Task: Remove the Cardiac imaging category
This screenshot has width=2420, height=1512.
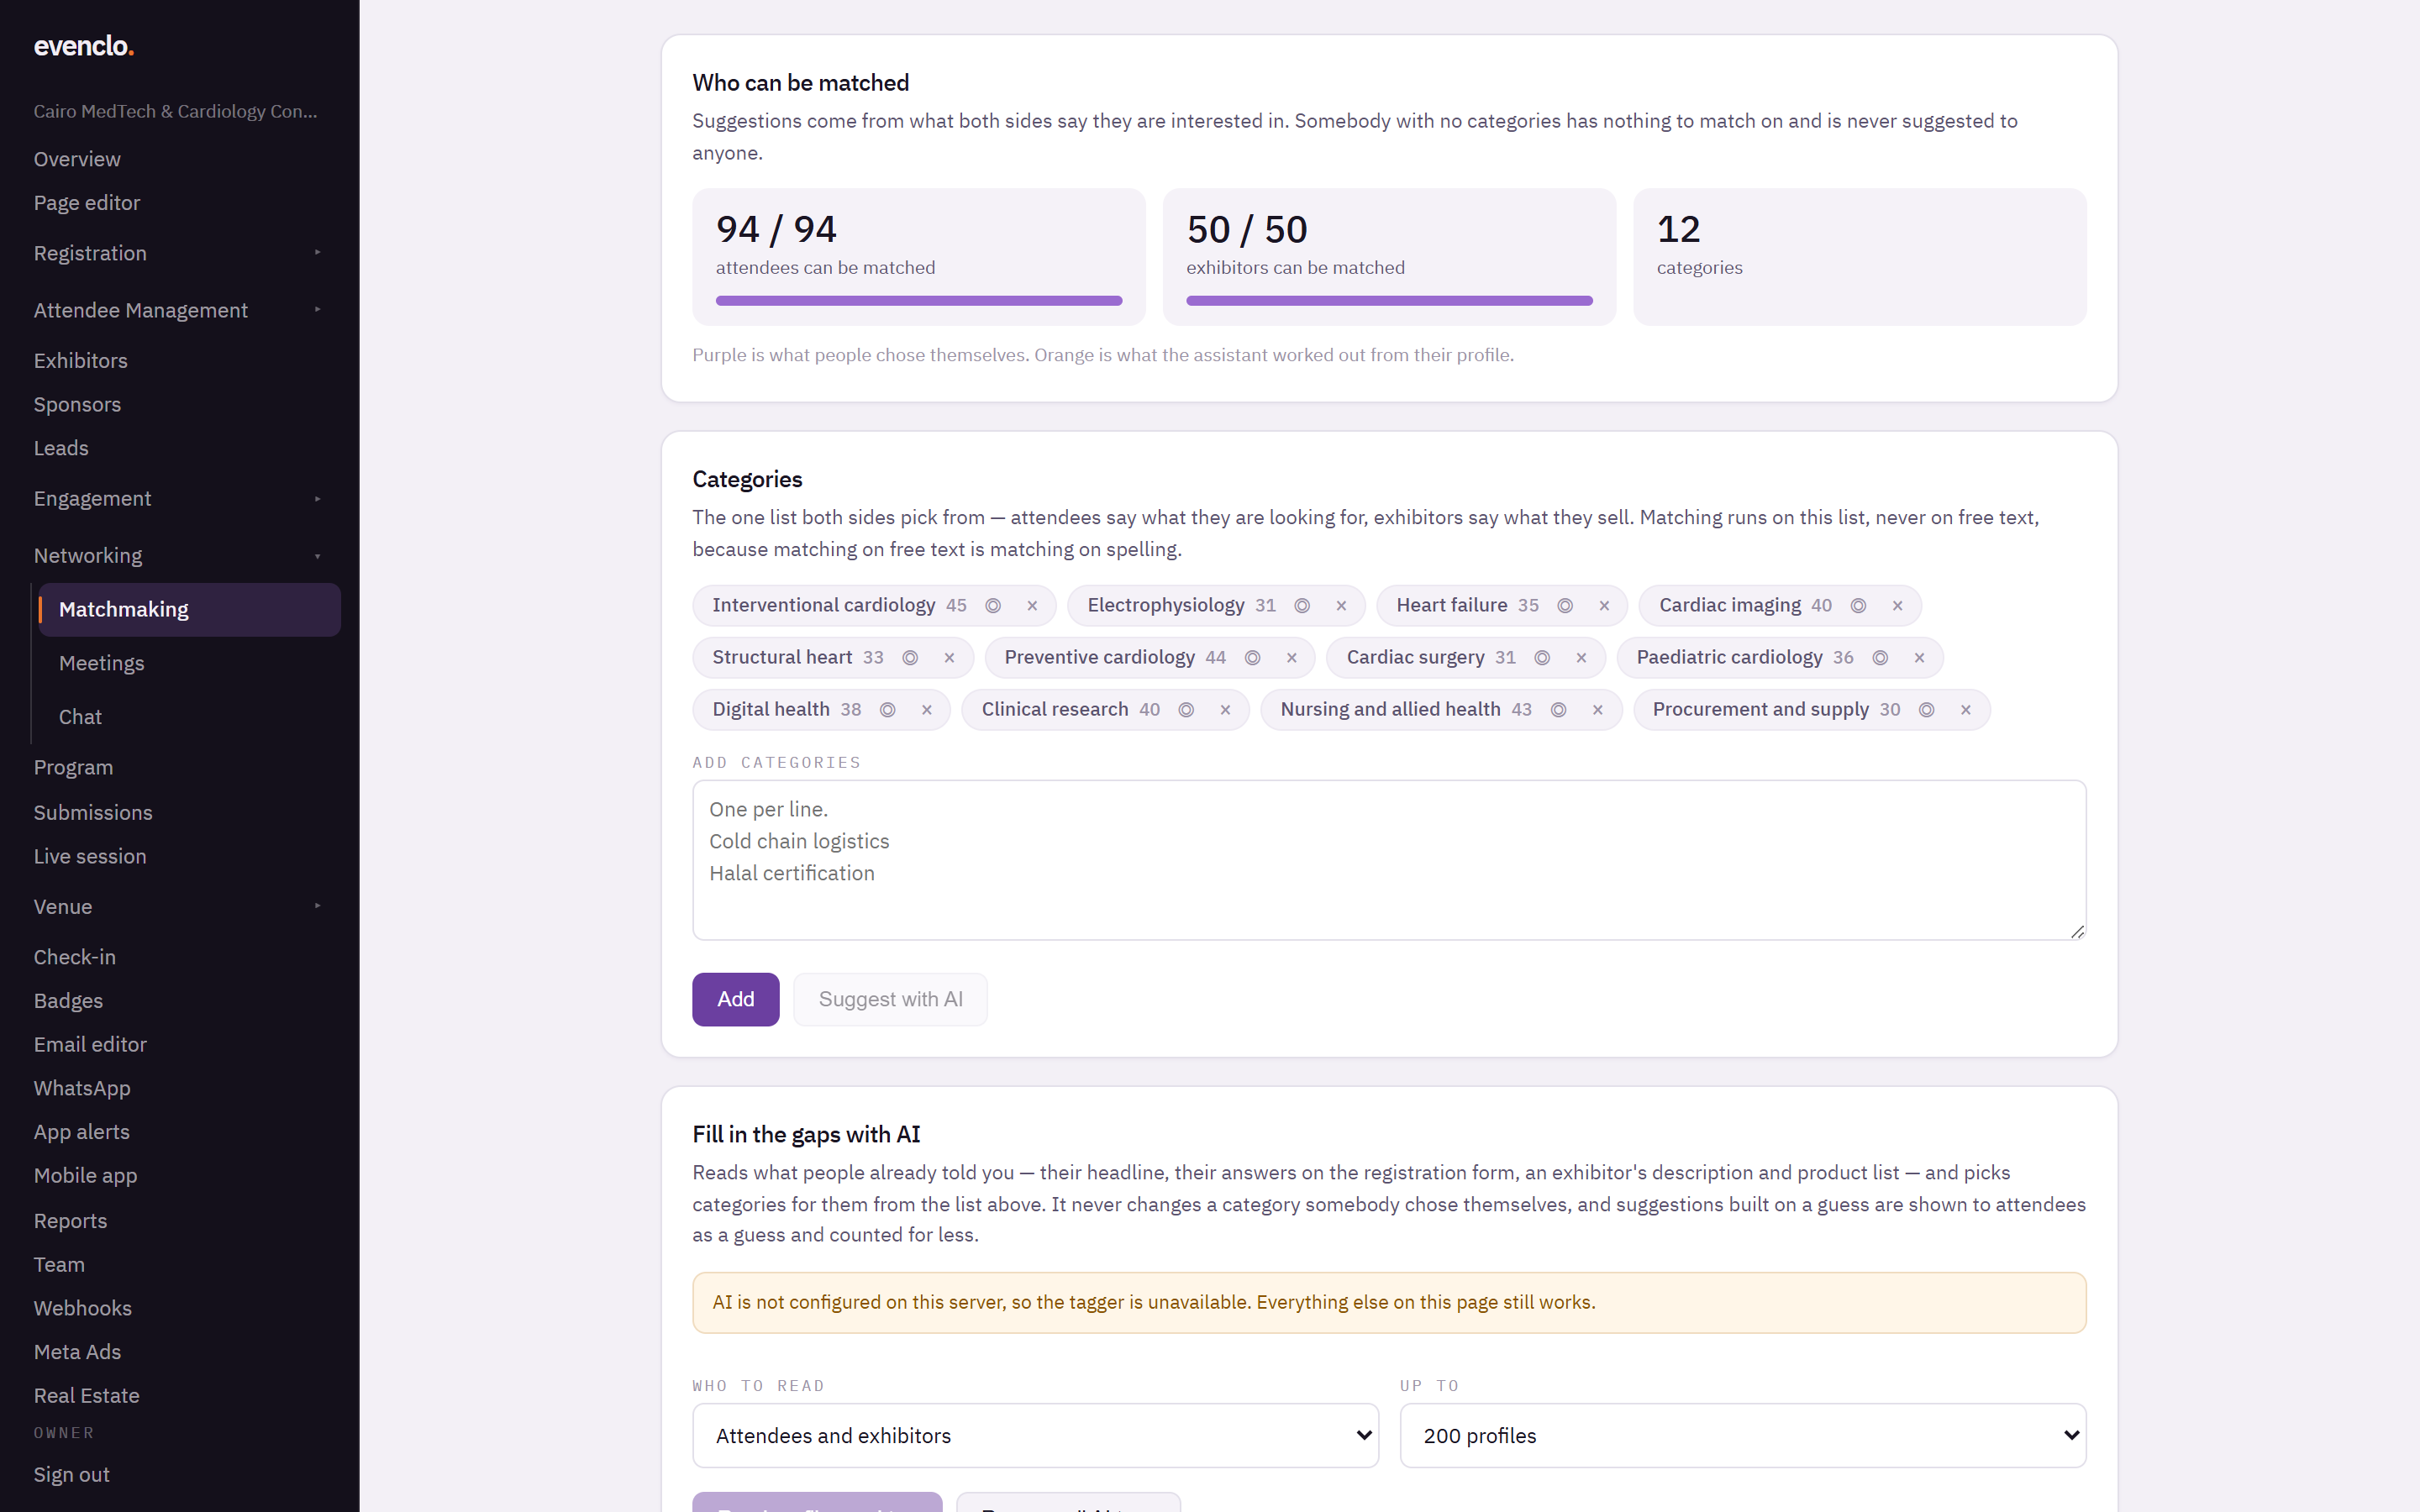Action: click(x=1897, y=606)
